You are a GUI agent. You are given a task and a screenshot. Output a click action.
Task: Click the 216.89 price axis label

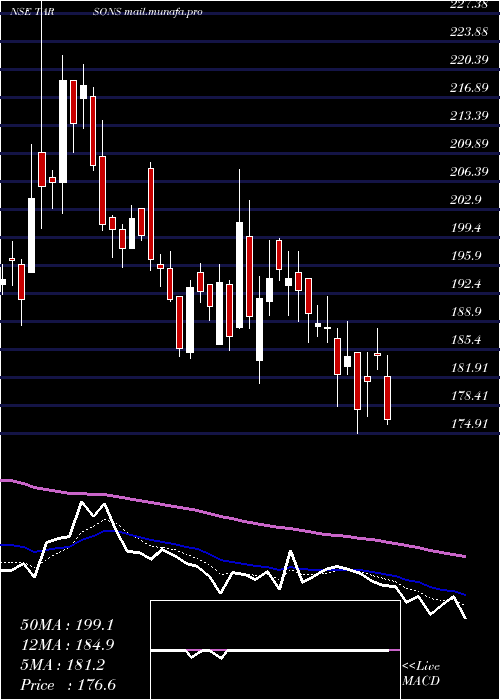point(468,88)
